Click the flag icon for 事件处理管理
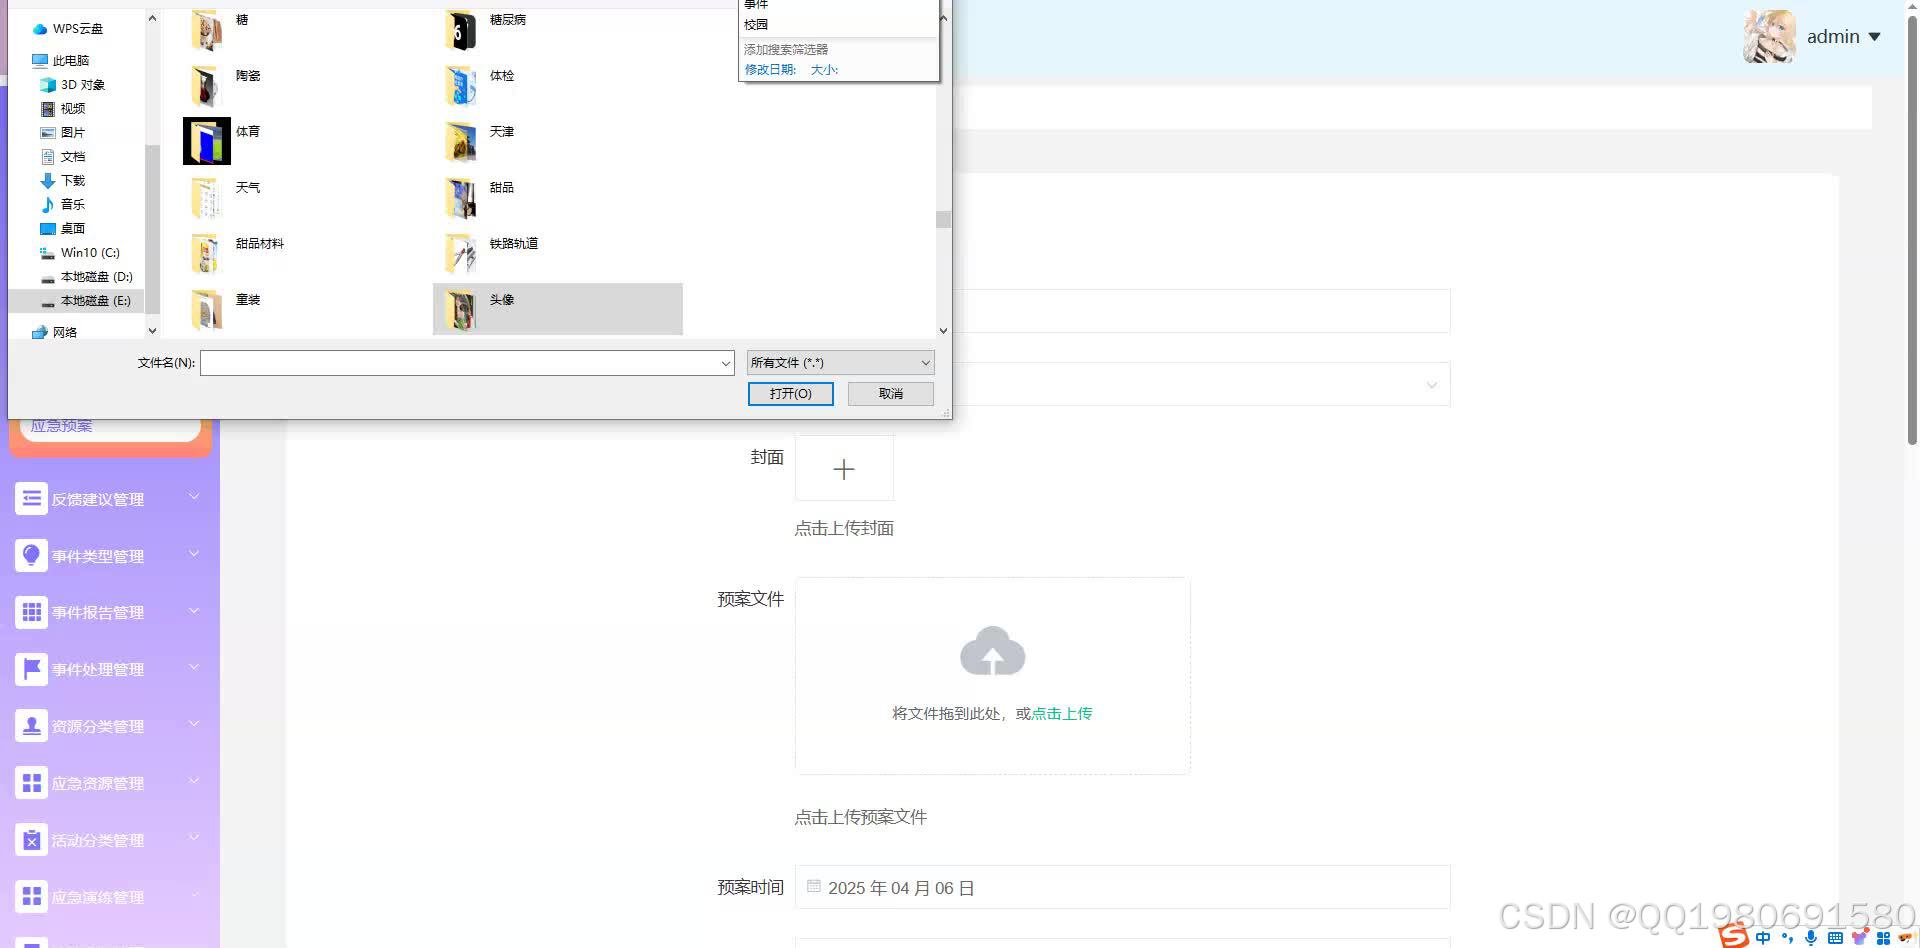Screen dimensions: 1920x948 coord(30,668)
